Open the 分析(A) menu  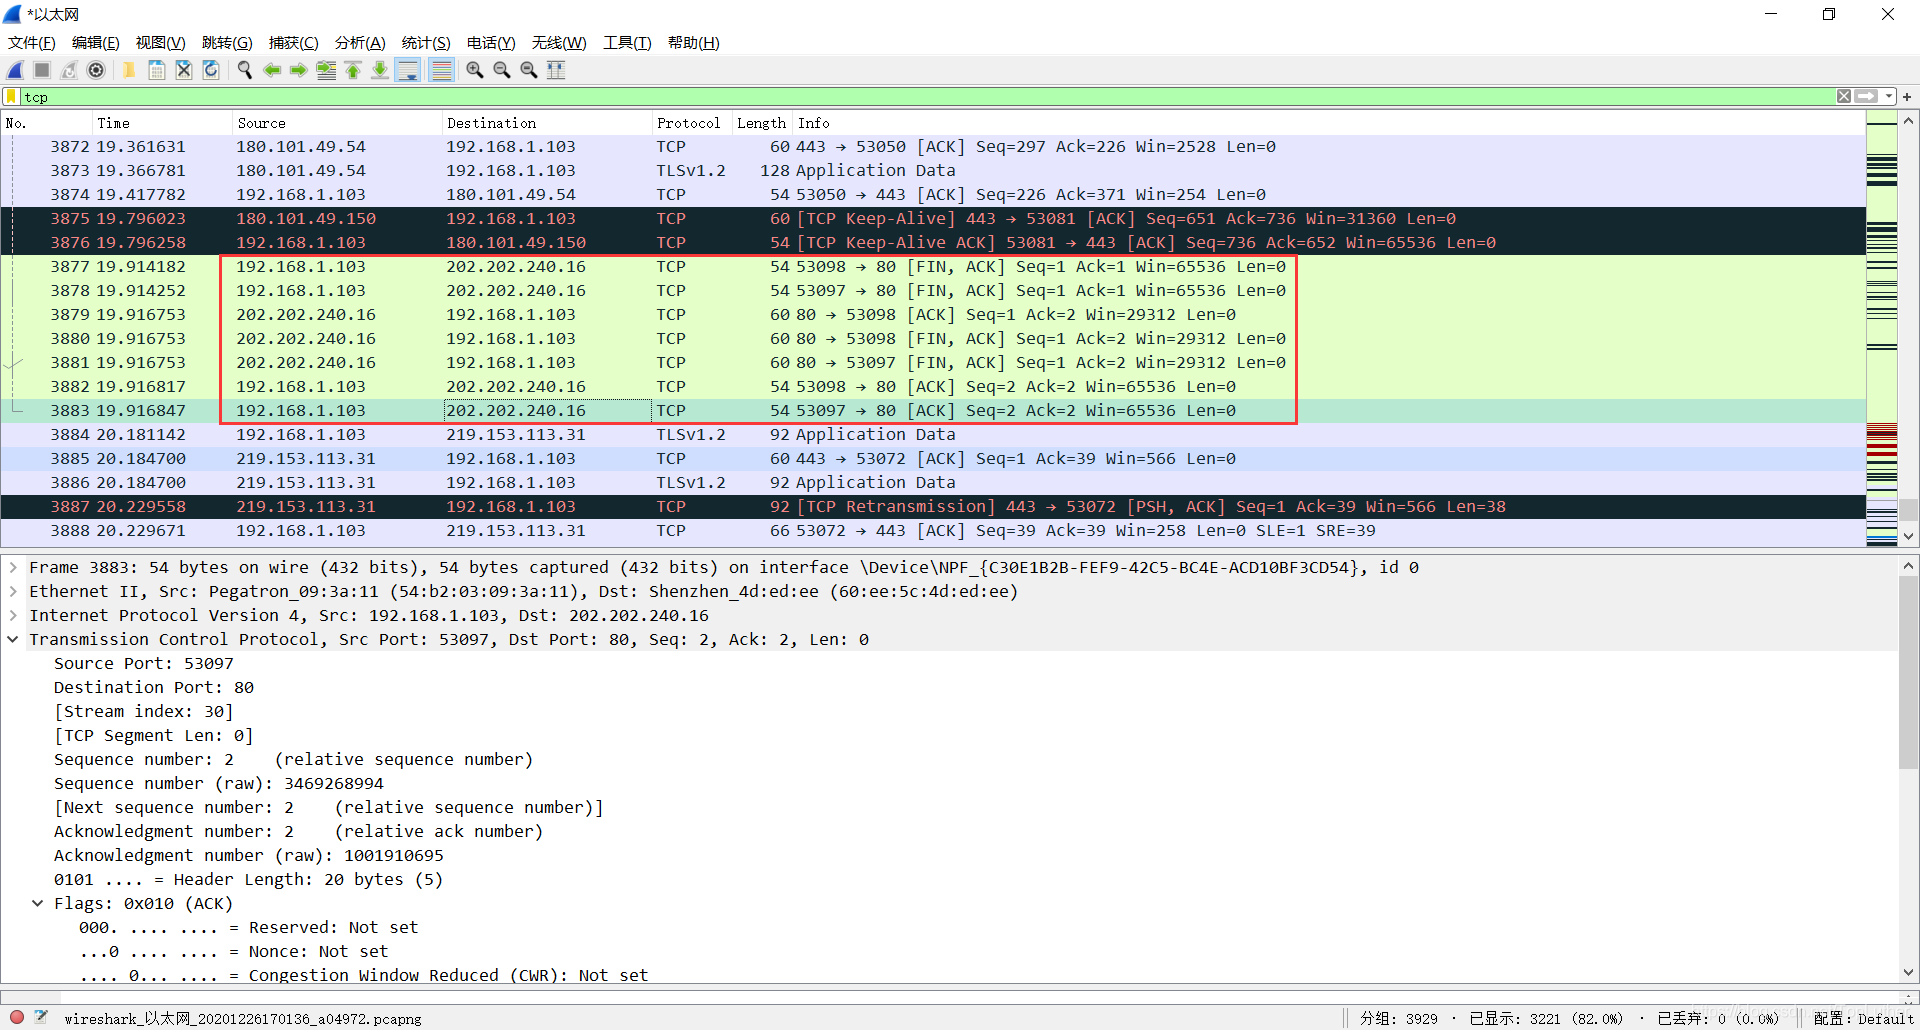coord(360,43)
